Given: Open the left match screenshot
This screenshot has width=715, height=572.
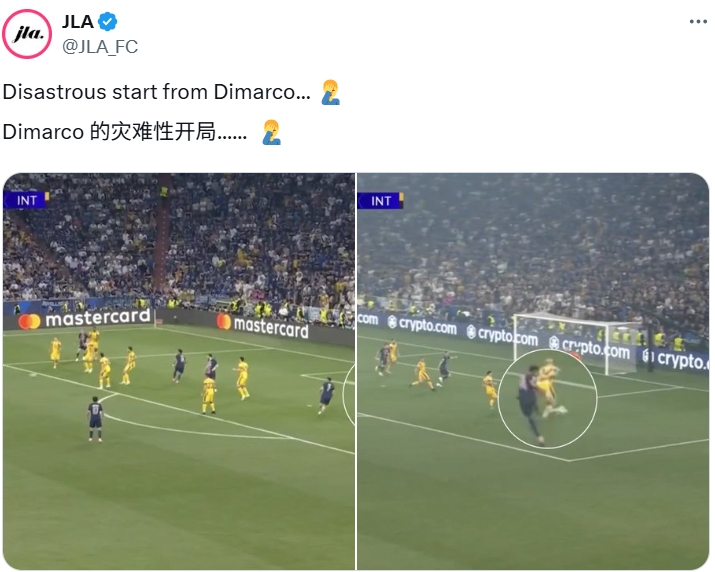Looking at the screenshot, I should (179, 371).
